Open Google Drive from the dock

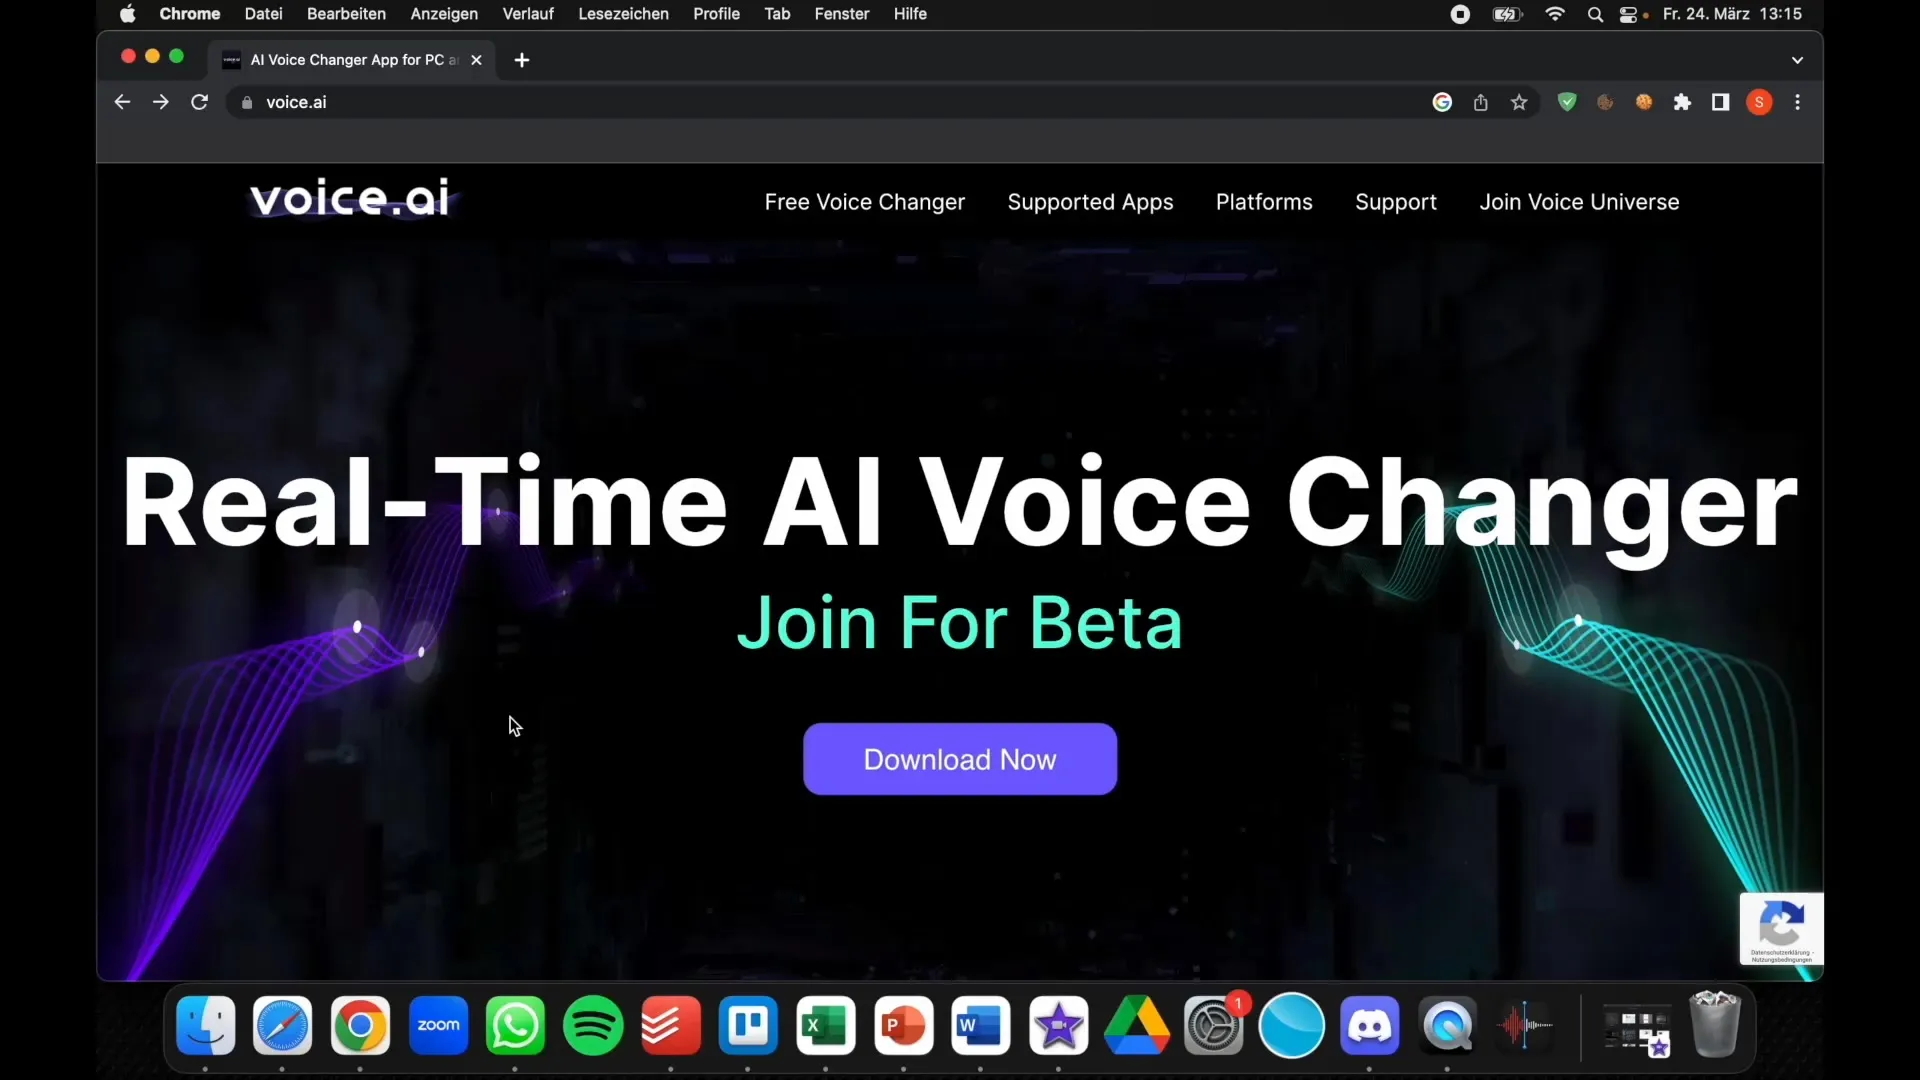[x=1137, y=1026]
